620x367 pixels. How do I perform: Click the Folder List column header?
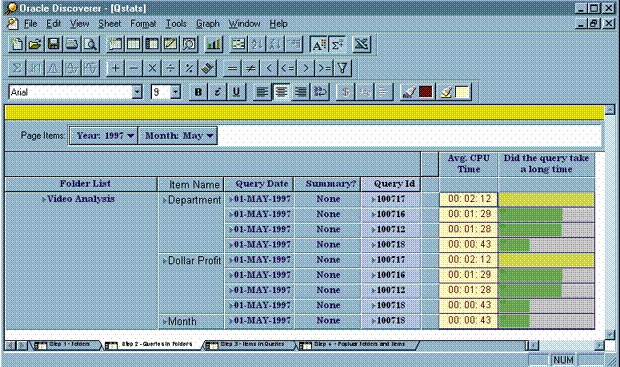(81, 184)
